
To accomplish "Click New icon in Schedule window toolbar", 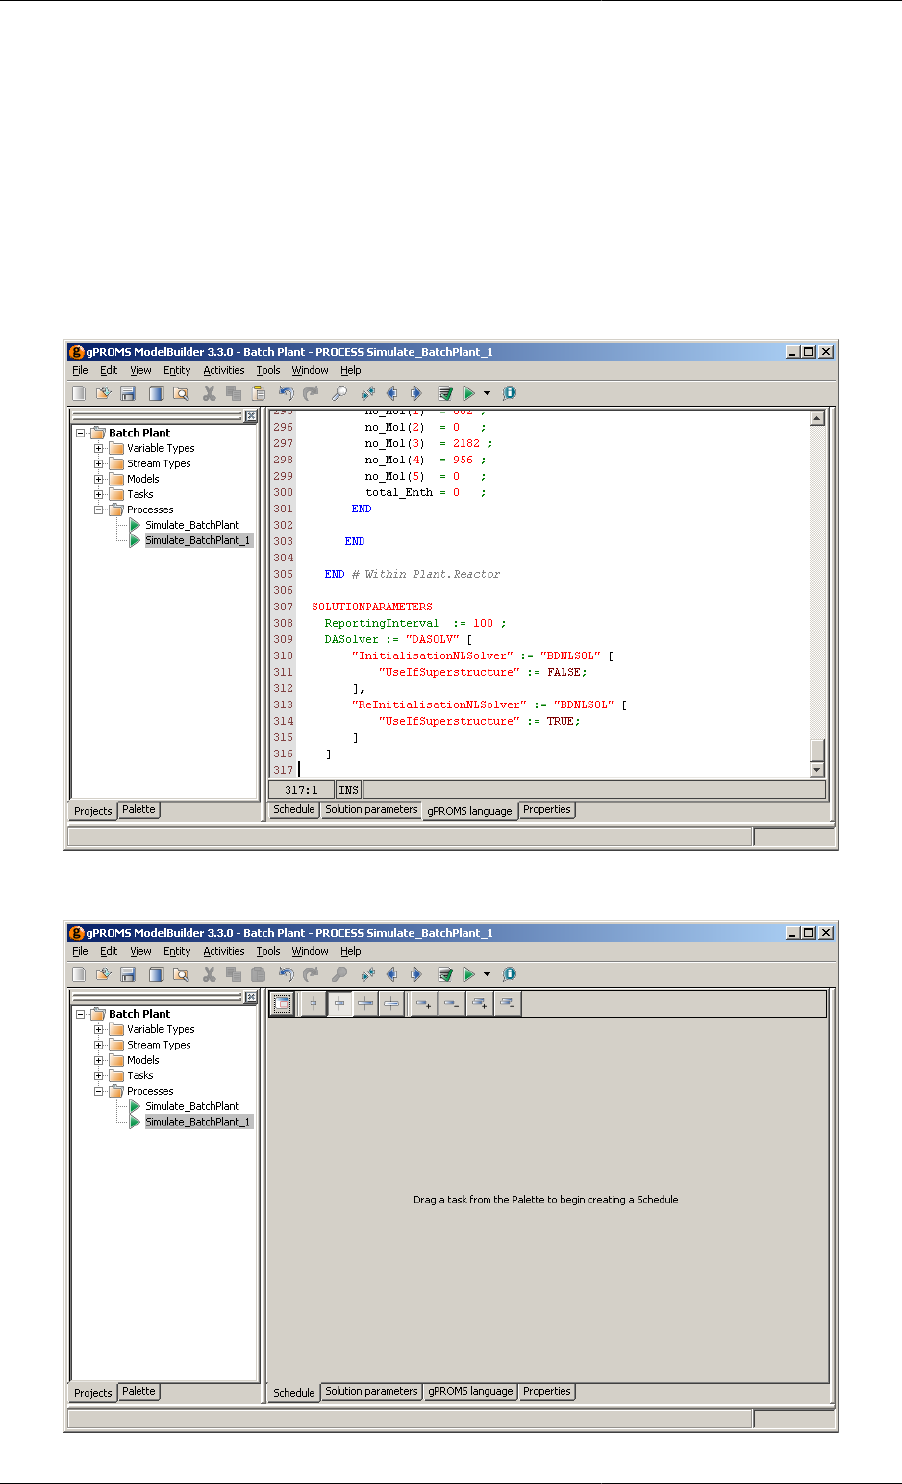I will pos(79,975).
